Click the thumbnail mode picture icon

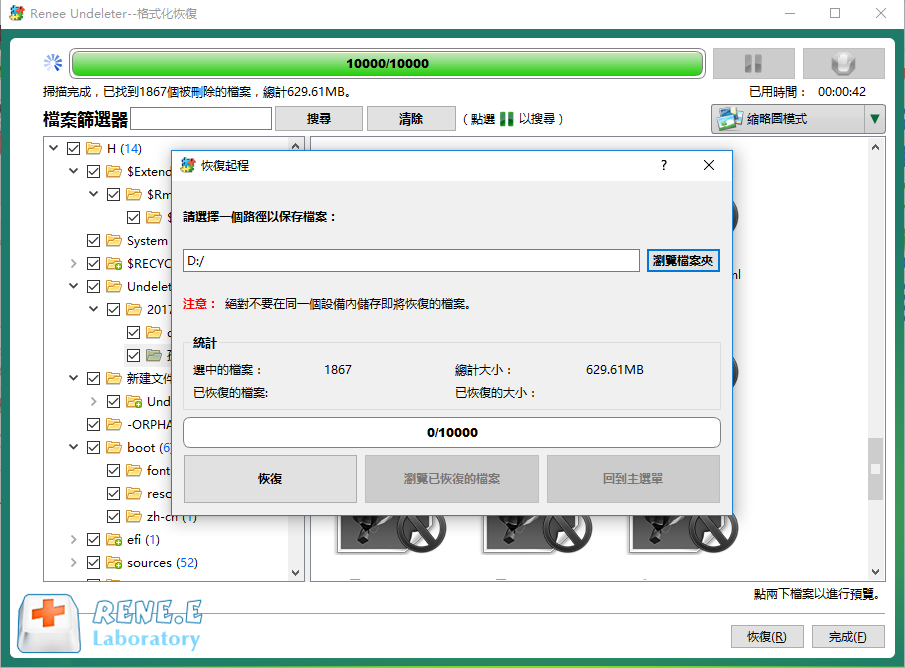coord(729,119)
